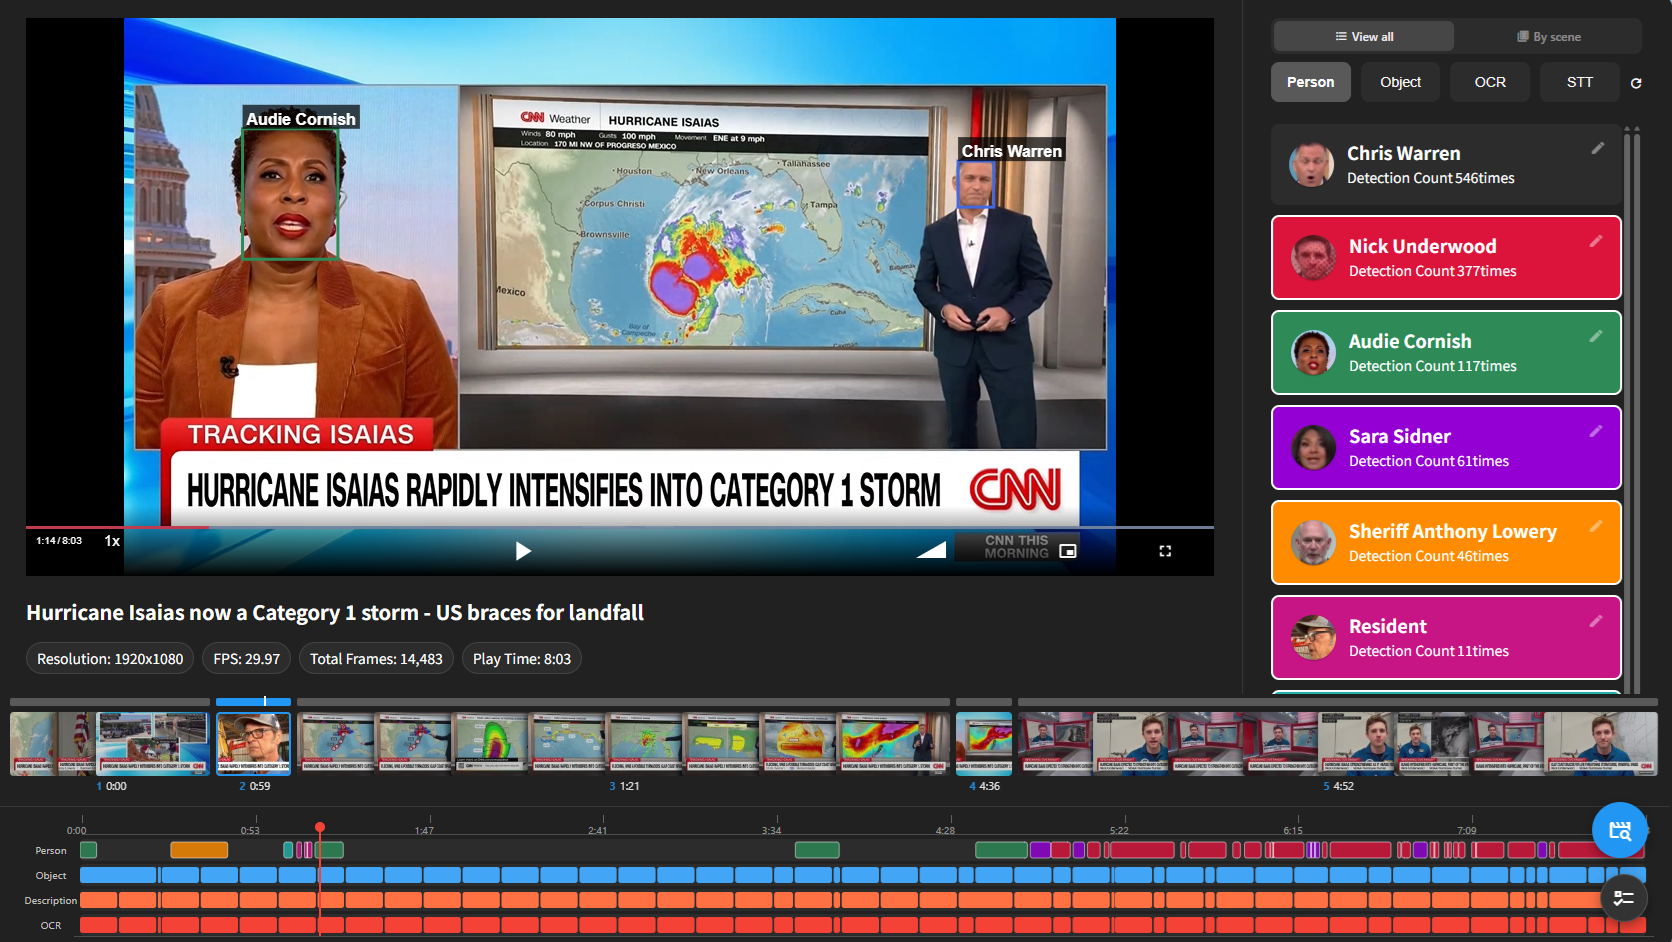1672x942 pixels.
Task: Edit Nick Underwood name pencil icon
Action: pos(1596,241)
